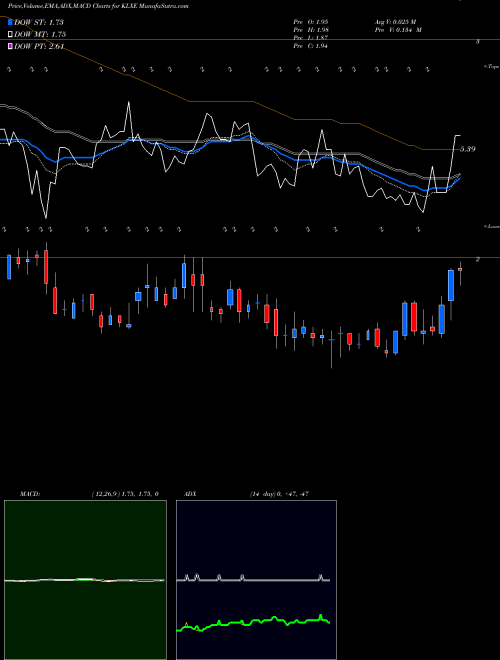The width and height of the screenshot is (500, 660).
Task: Select the 'Pre V: 0.134 M' volume text
Action: pyautogui.click(x=398, y=30)
